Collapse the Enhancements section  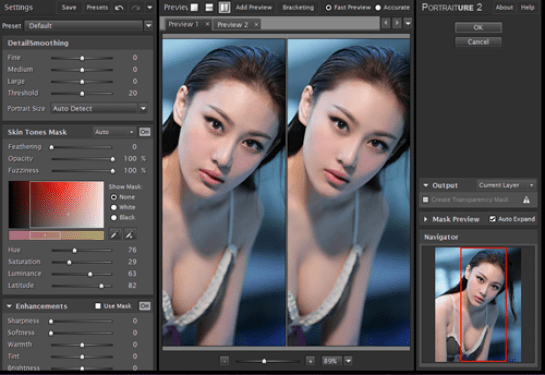9,306
